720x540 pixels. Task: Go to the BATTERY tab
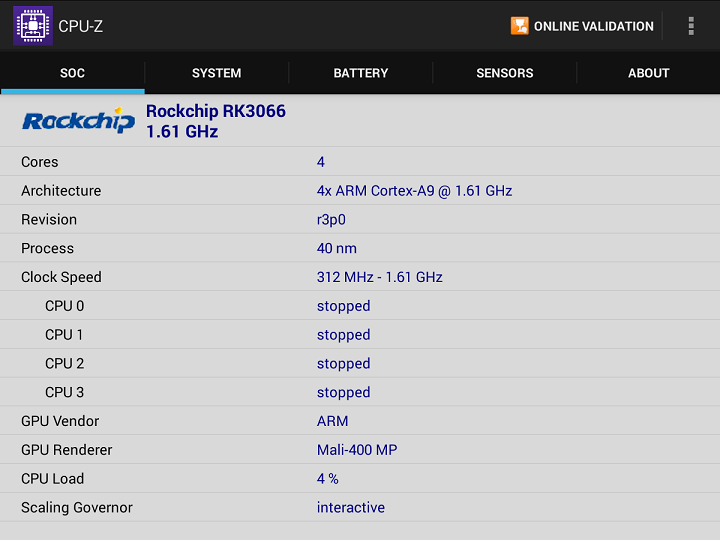coord(360,73)
